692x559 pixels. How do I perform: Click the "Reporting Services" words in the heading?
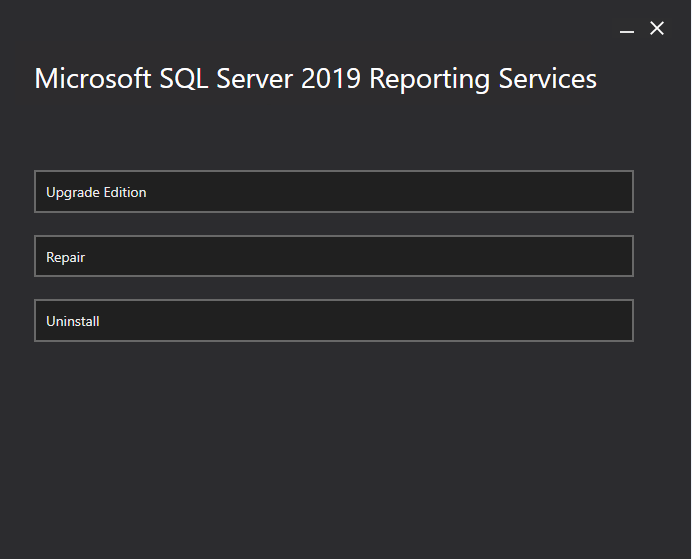483,79
